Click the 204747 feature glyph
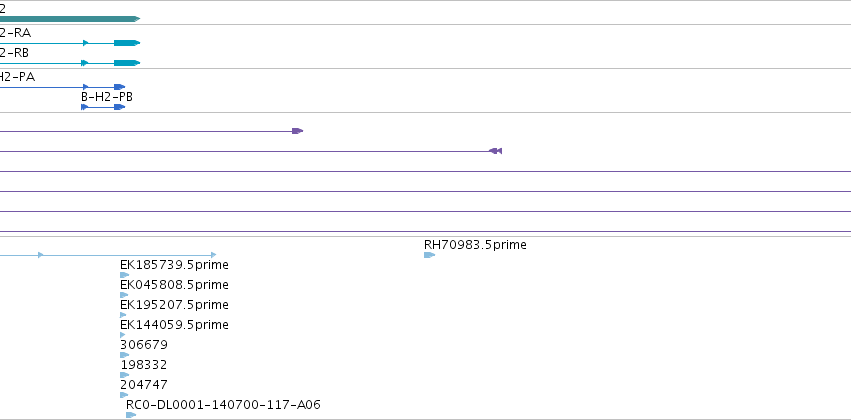 pyautogui.click(x=124, y=395)
